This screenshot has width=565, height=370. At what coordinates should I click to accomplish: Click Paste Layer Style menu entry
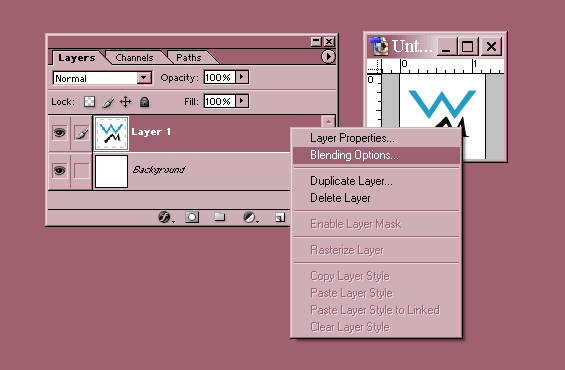(x=376, y=293)
